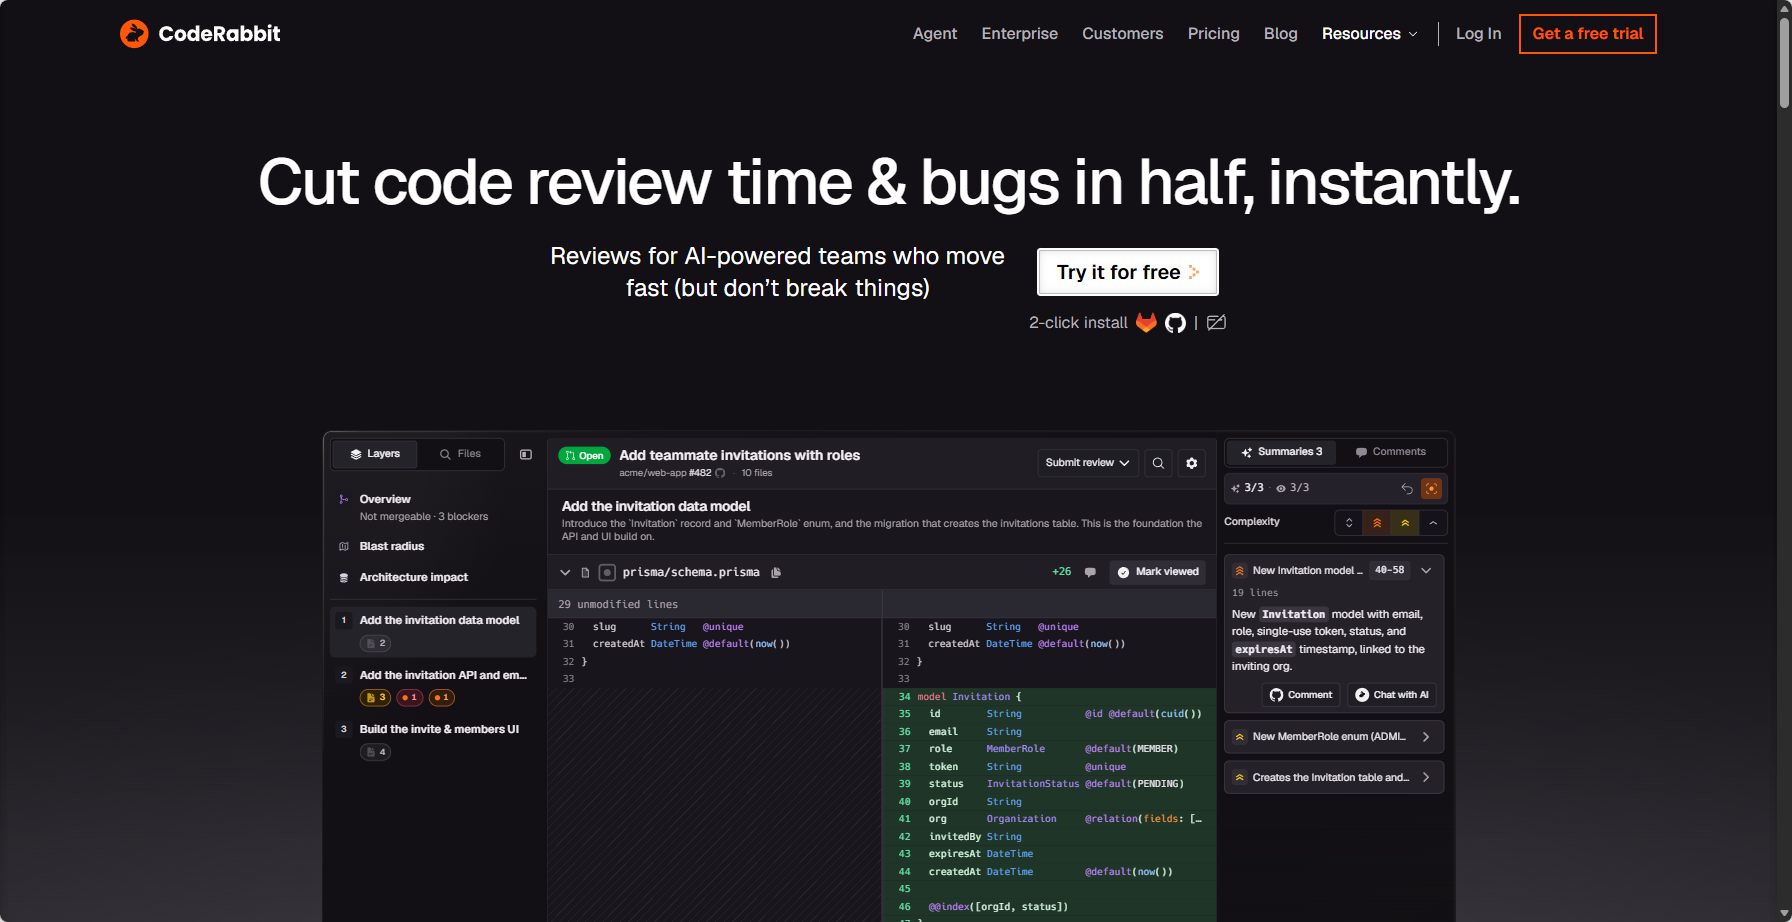Switch to the Layers tab

tap(375, 454)
